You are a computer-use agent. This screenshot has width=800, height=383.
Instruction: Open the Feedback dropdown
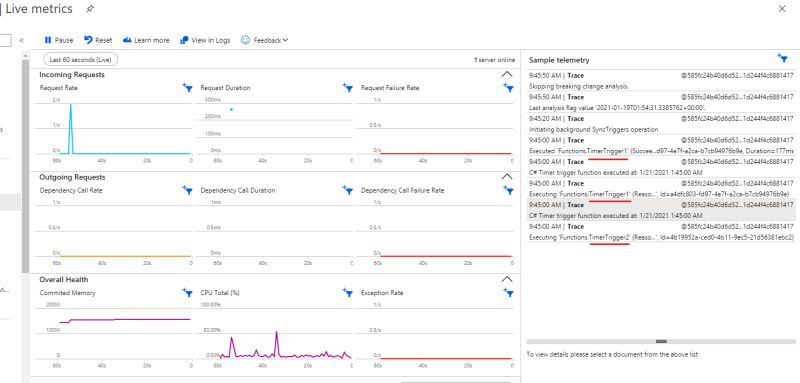pos(264,40)
